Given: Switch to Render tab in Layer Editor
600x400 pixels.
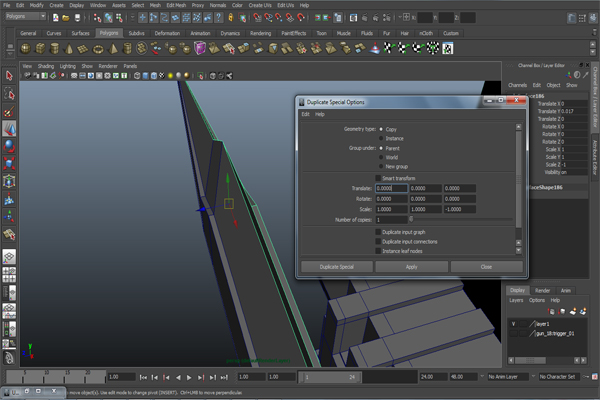Looking at the screenshot, I should coord(543,291).
